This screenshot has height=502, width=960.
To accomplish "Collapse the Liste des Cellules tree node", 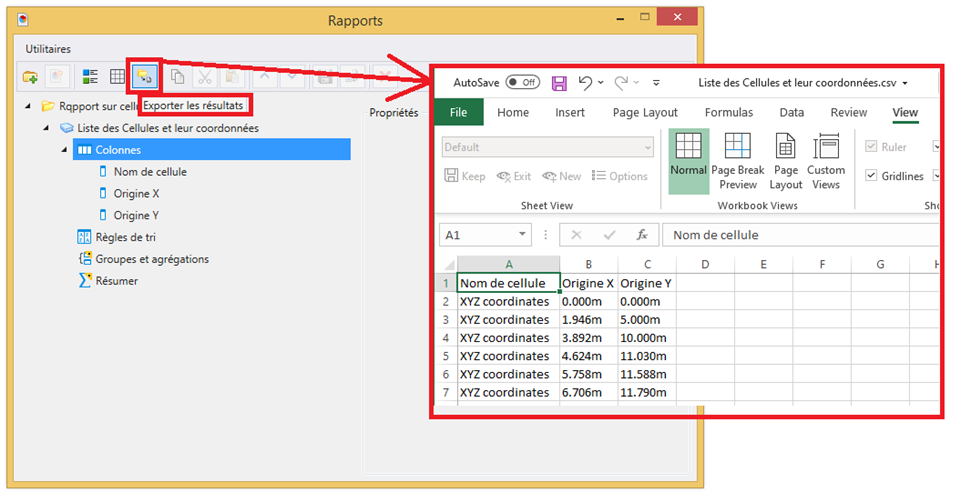I will [x=47, y=129].
